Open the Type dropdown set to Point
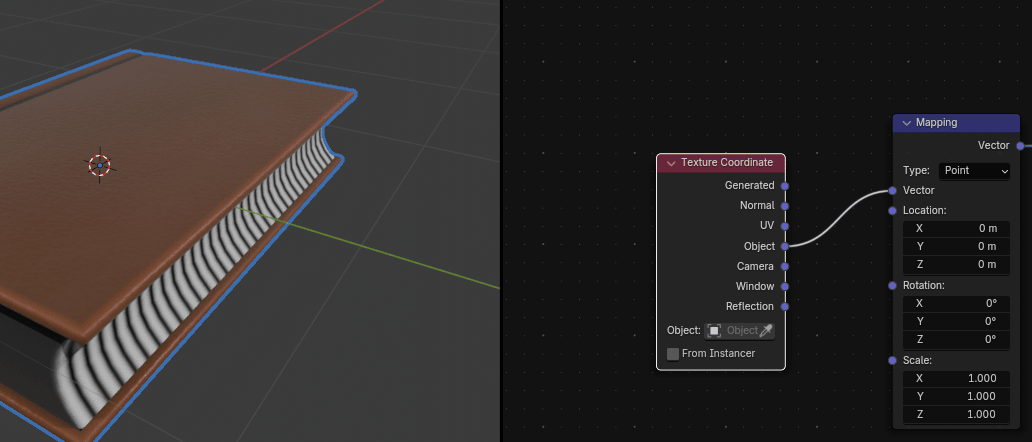This screenshot has height=442, width=1032. (x=975, y=171)
